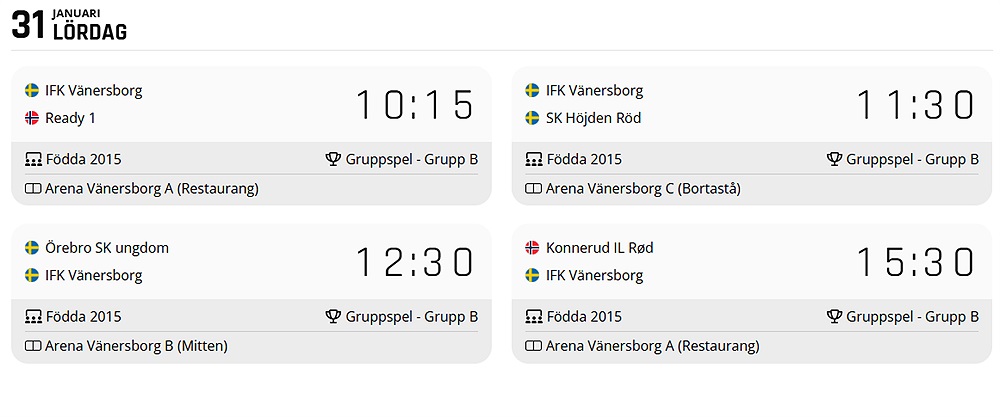Open the SK Höjden Röd team link
Viewport: 1000px width, 417px height.
click(x=593, y=118)
